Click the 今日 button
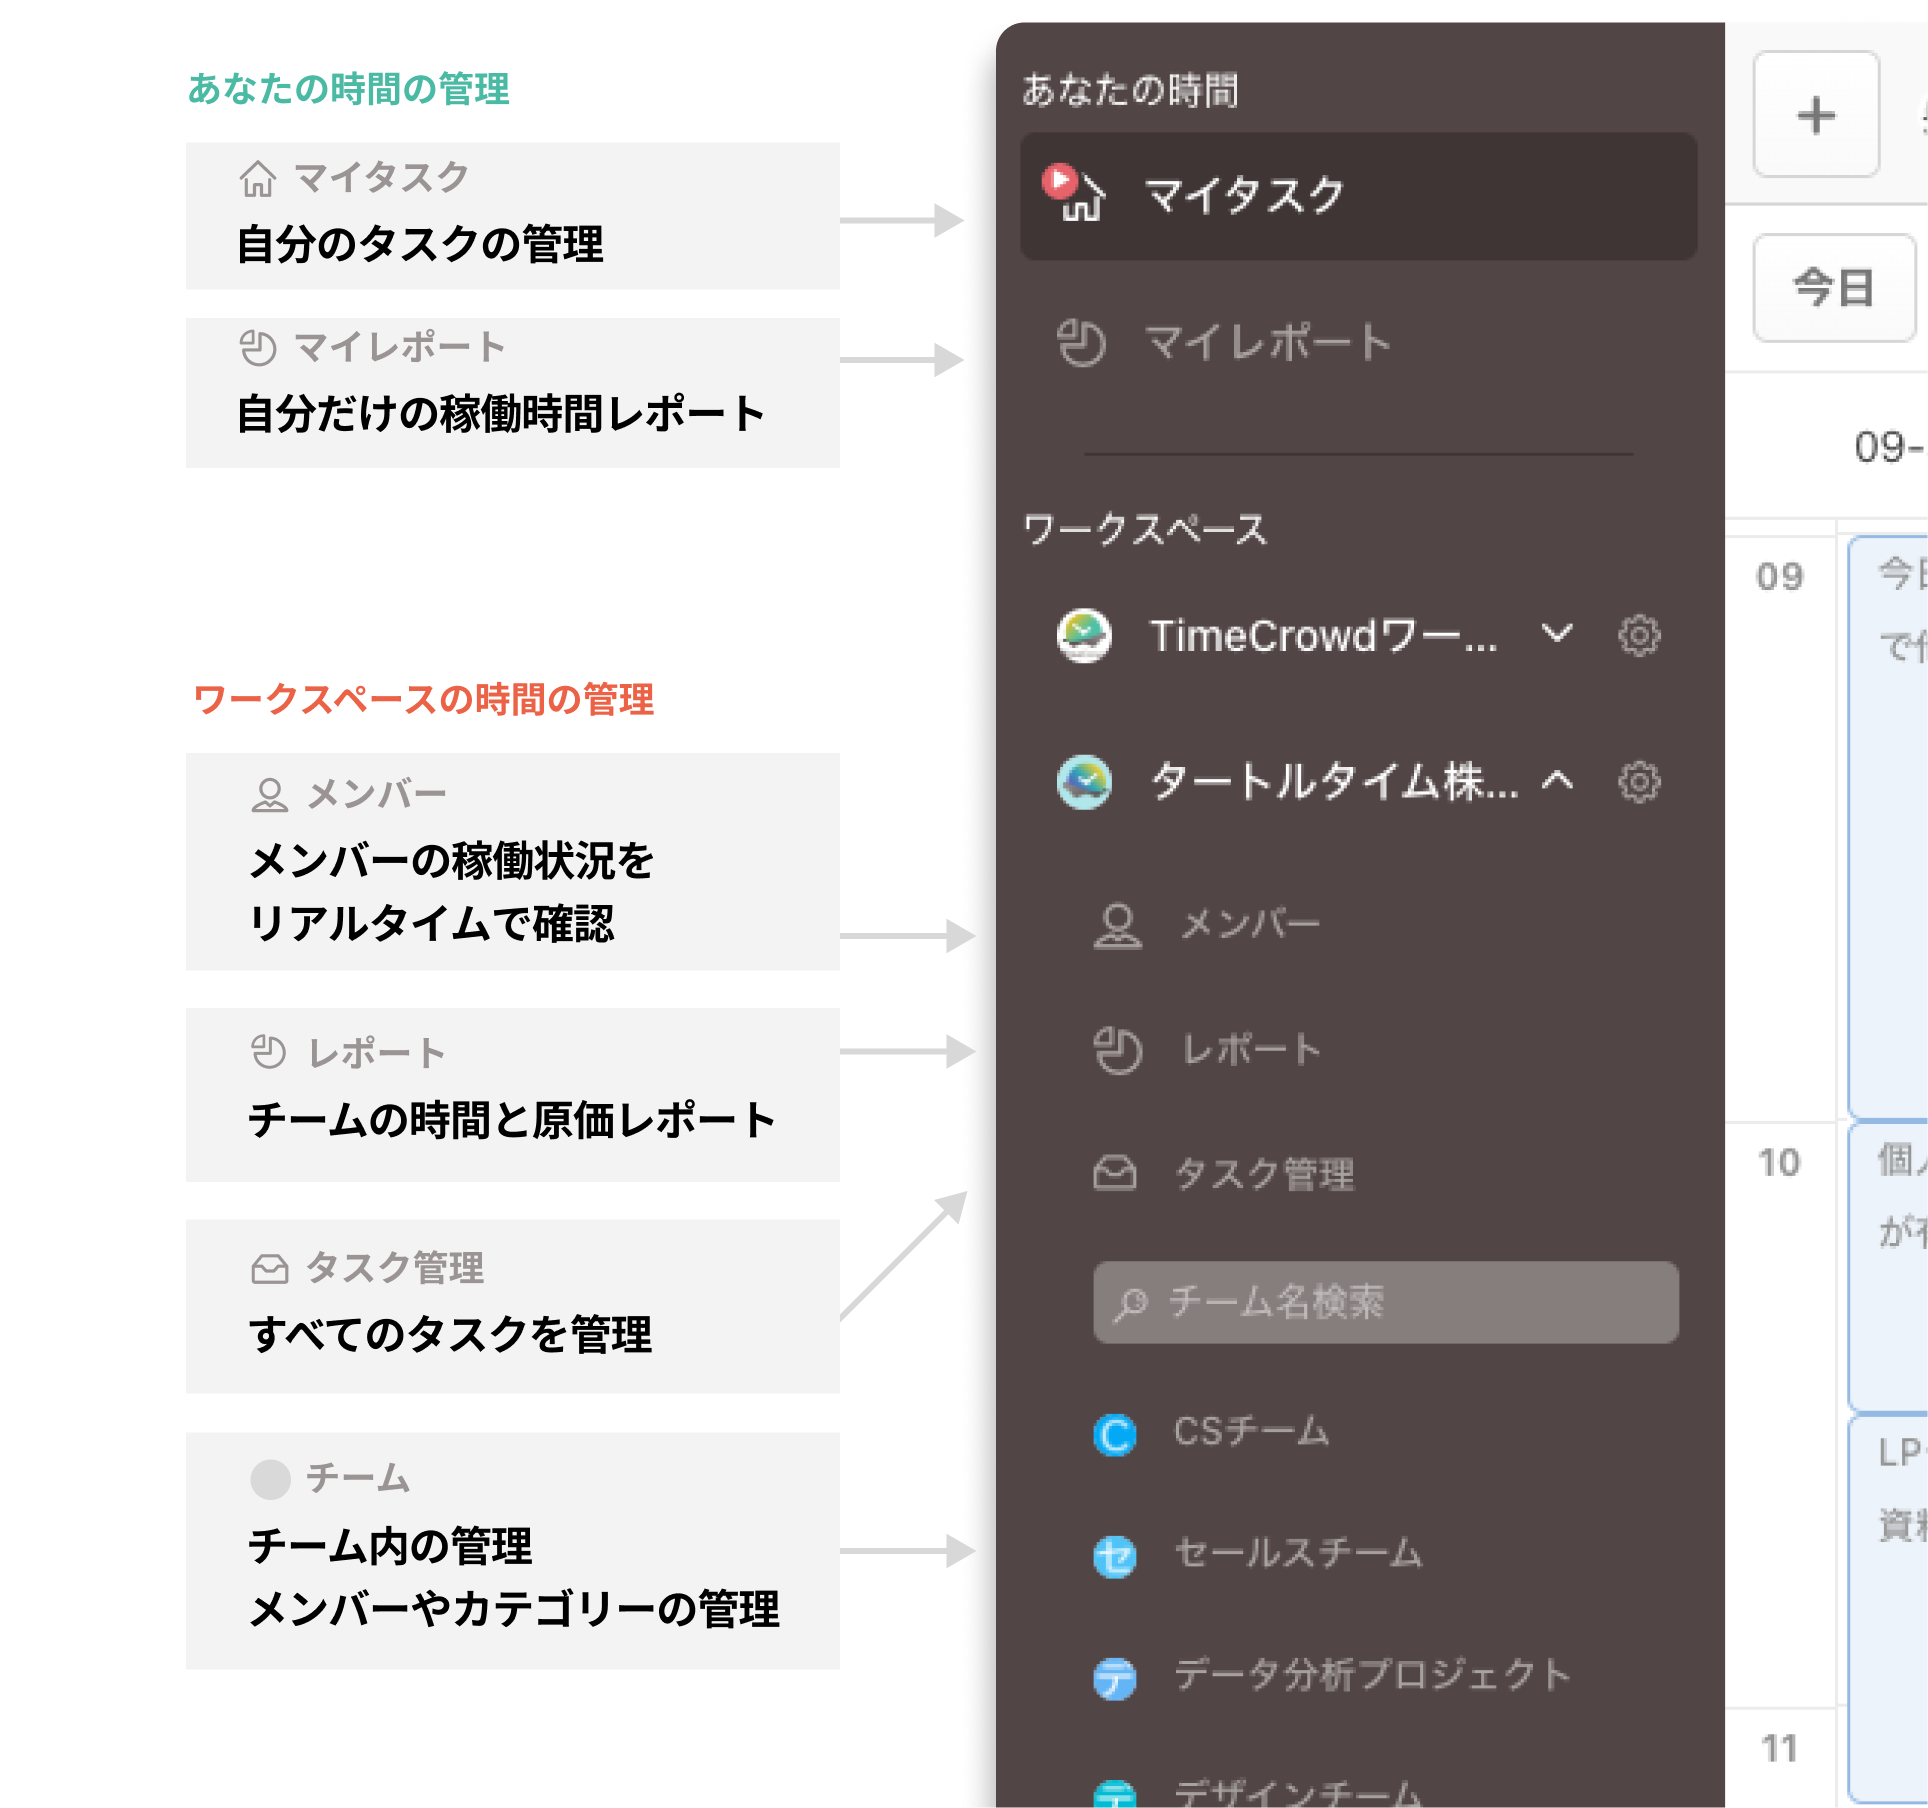1928x1808 pixels. click(1833, 290)
